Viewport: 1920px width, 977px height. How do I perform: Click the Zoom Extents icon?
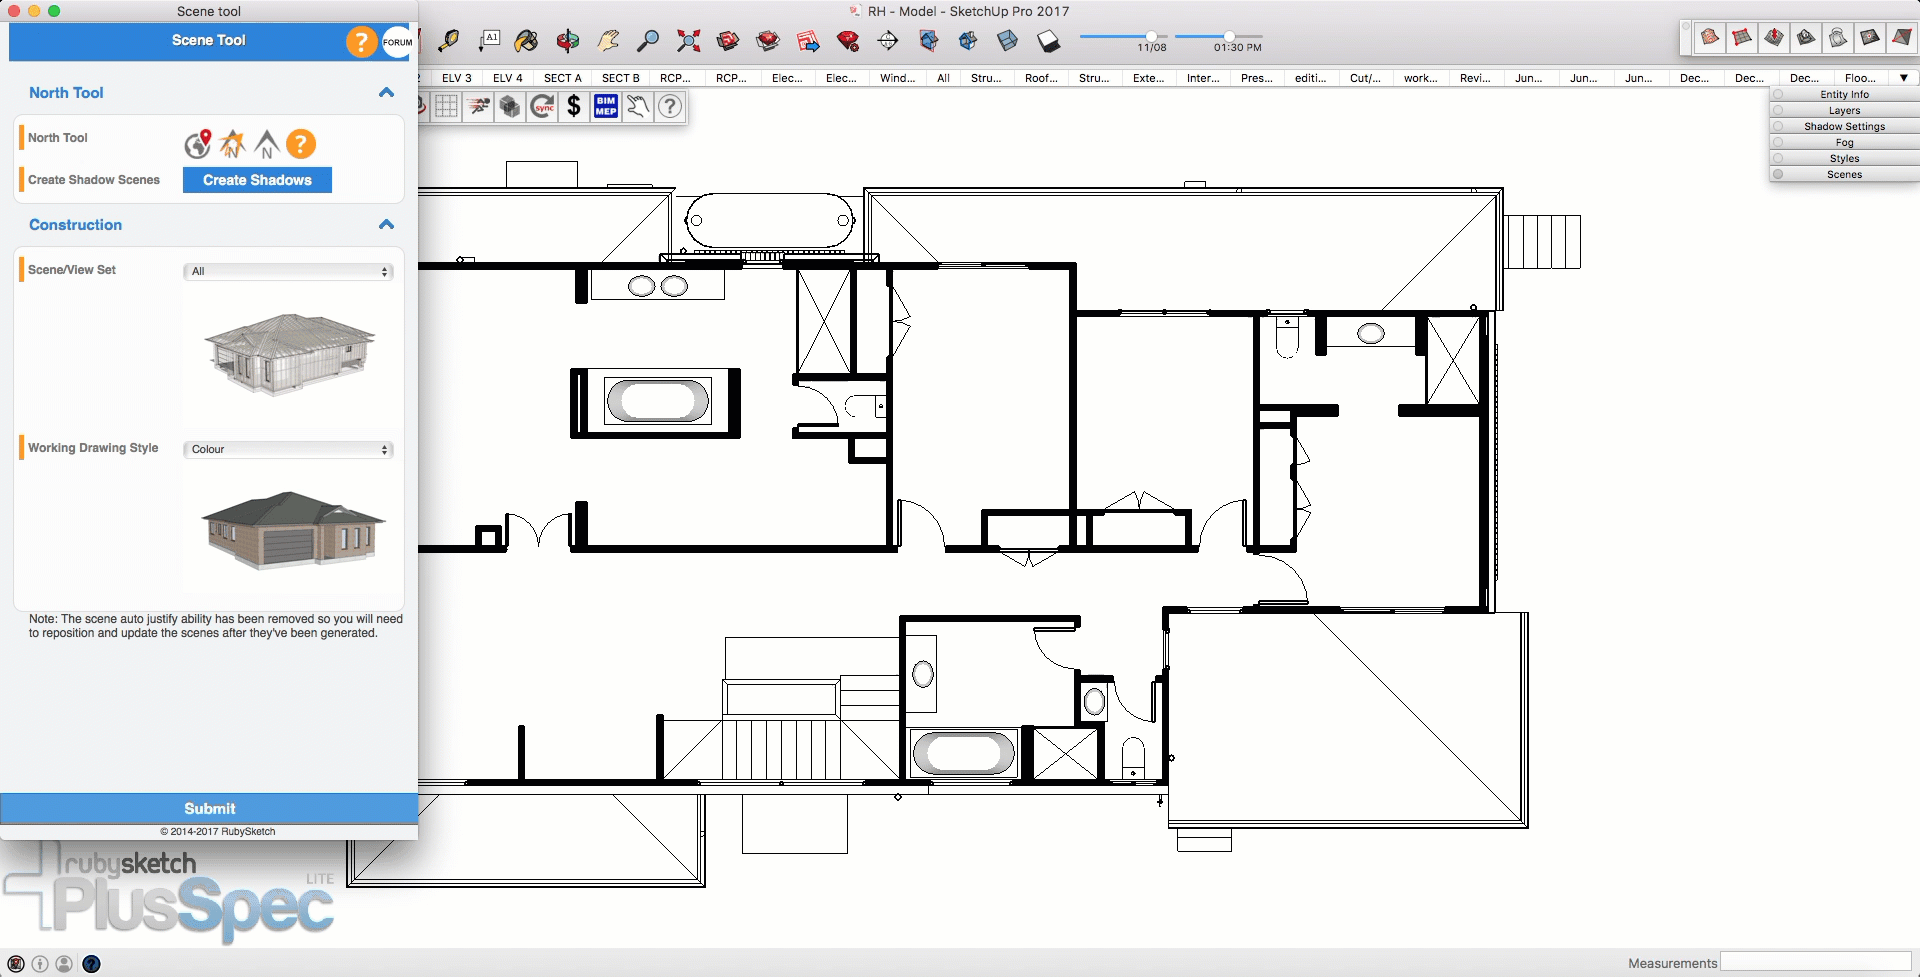[x=688, y=41]
